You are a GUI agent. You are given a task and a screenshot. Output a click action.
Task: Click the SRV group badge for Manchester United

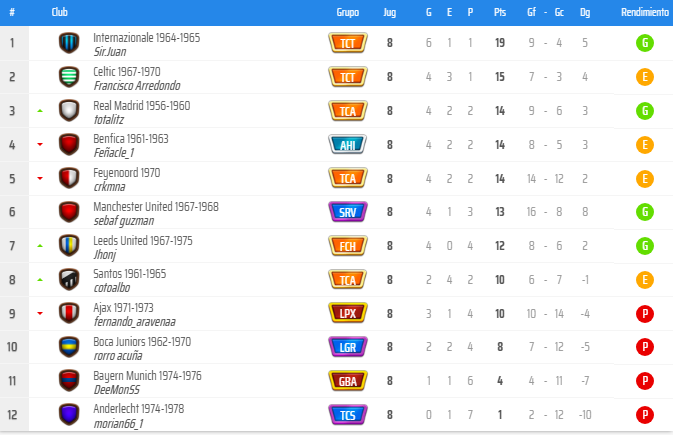click(348, 212)
